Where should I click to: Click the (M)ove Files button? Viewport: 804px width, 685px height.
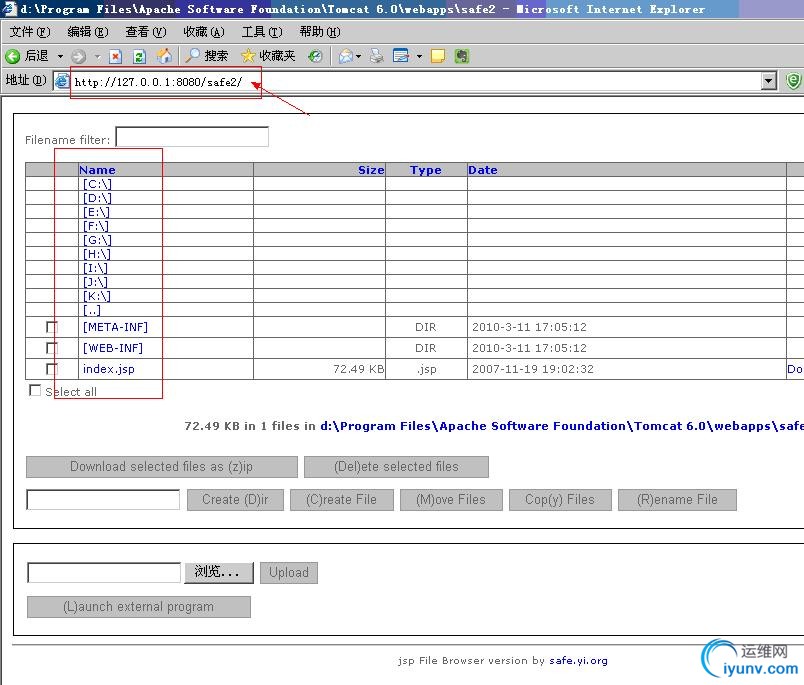(451, 499)
